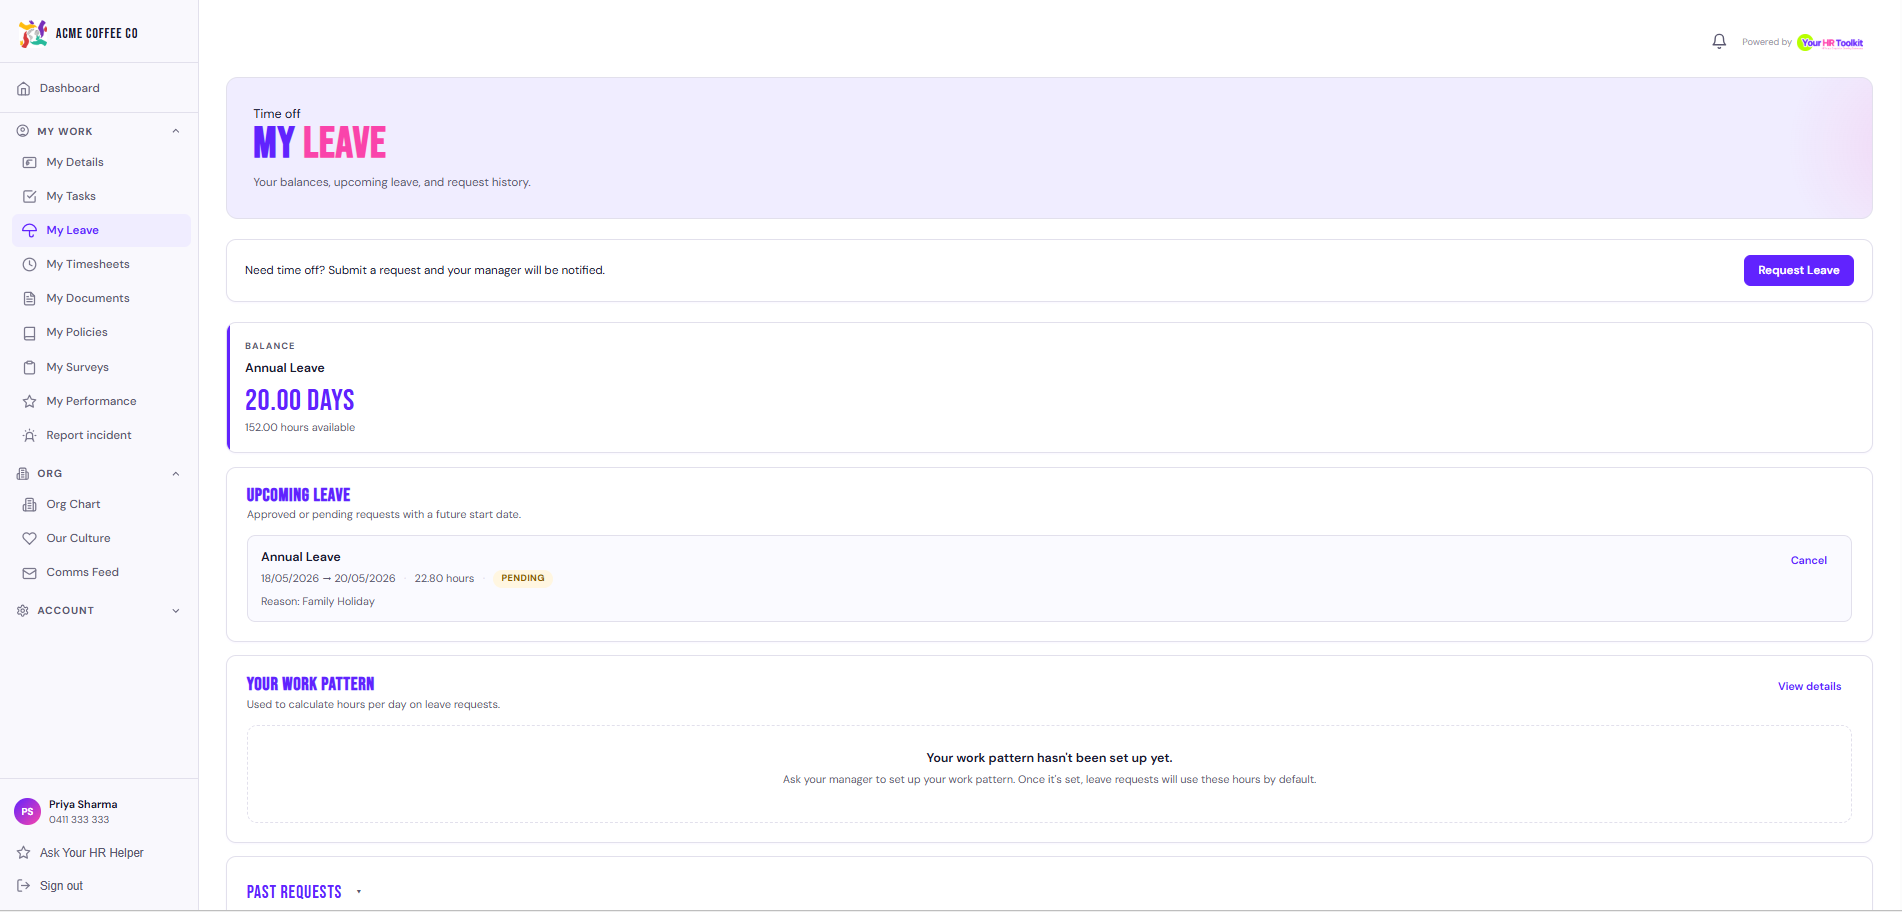This screenshot has height=912, width=1902.
Task: Click the Sign out arrow icon
Action: (24, 886)
